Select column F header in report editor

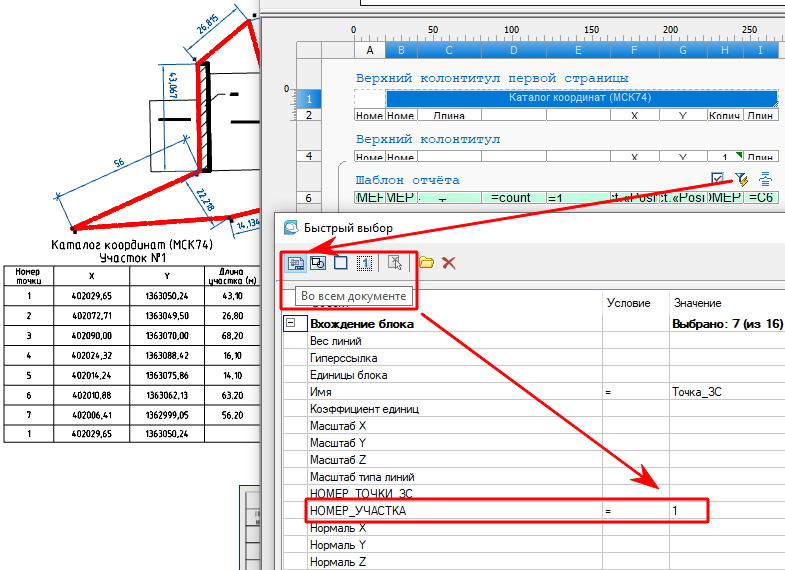[634, 50]
